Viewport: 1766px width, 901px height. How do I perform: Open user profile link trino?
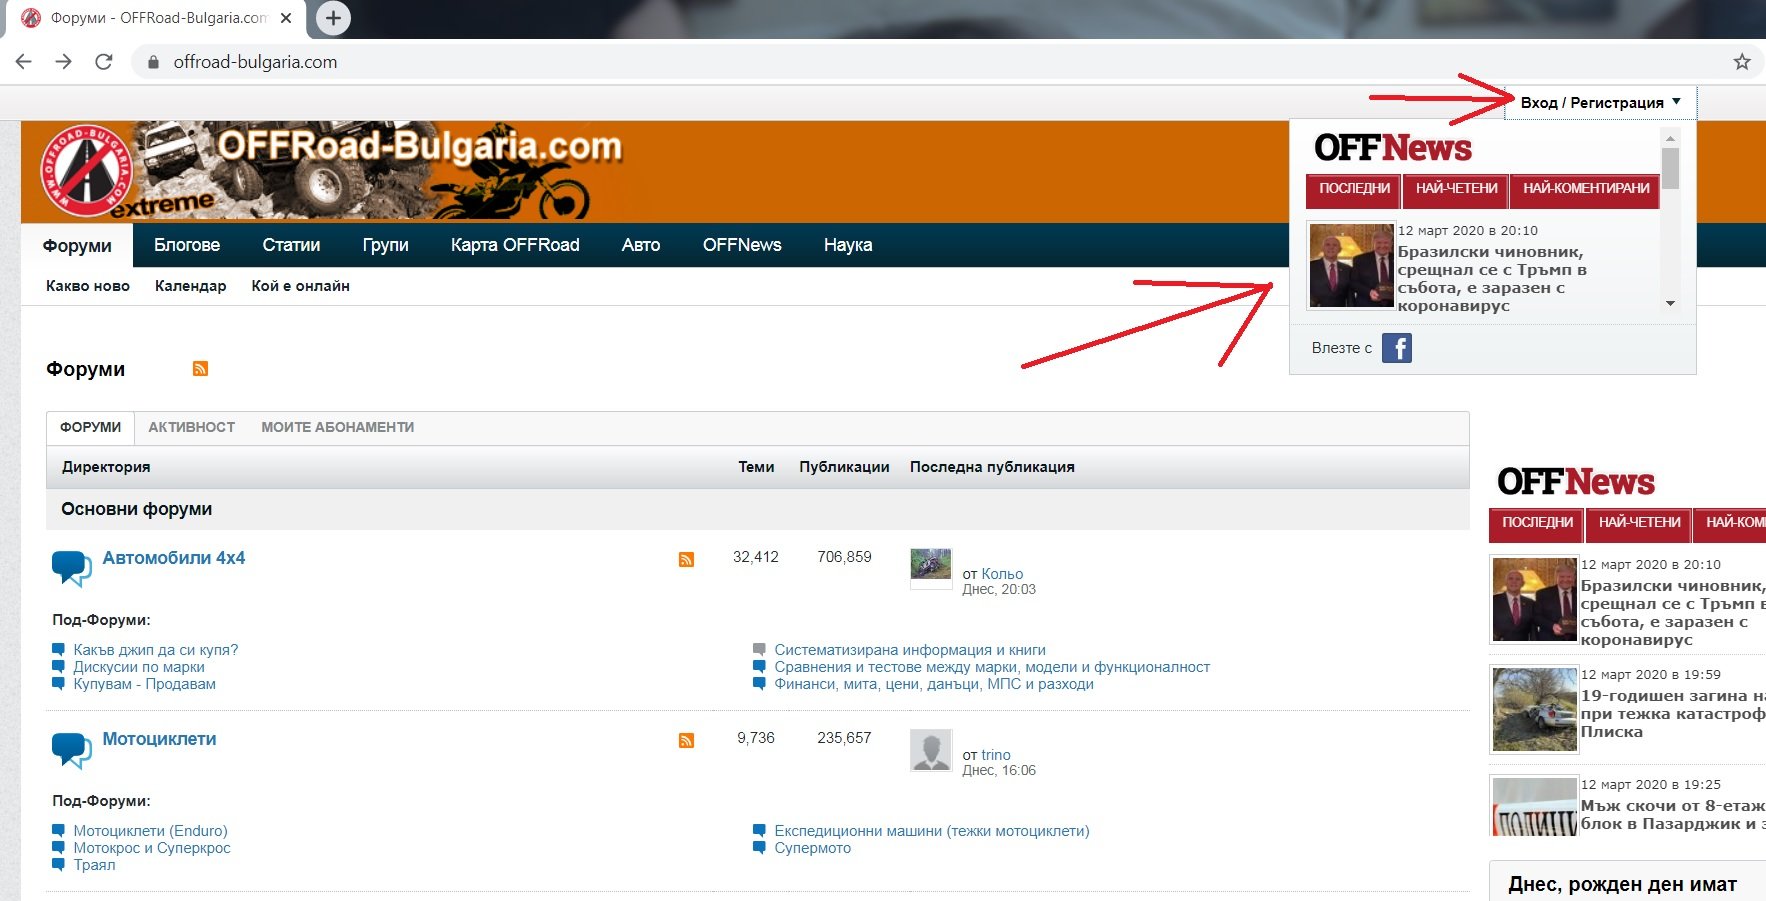tap(996, 755)
